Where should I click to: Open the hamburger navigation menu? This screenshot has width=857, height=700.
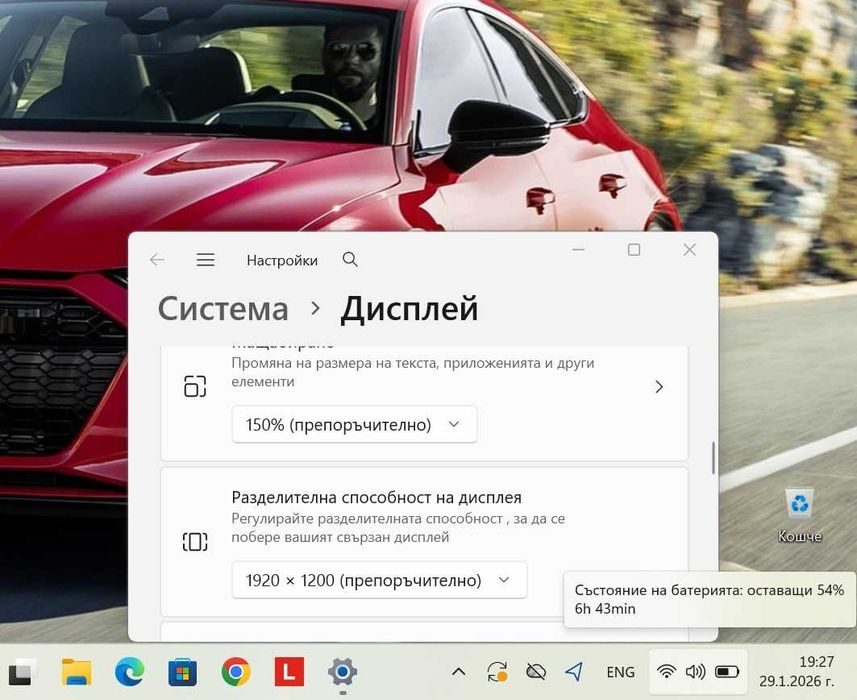pyautogui.click(x=206, y=260)
